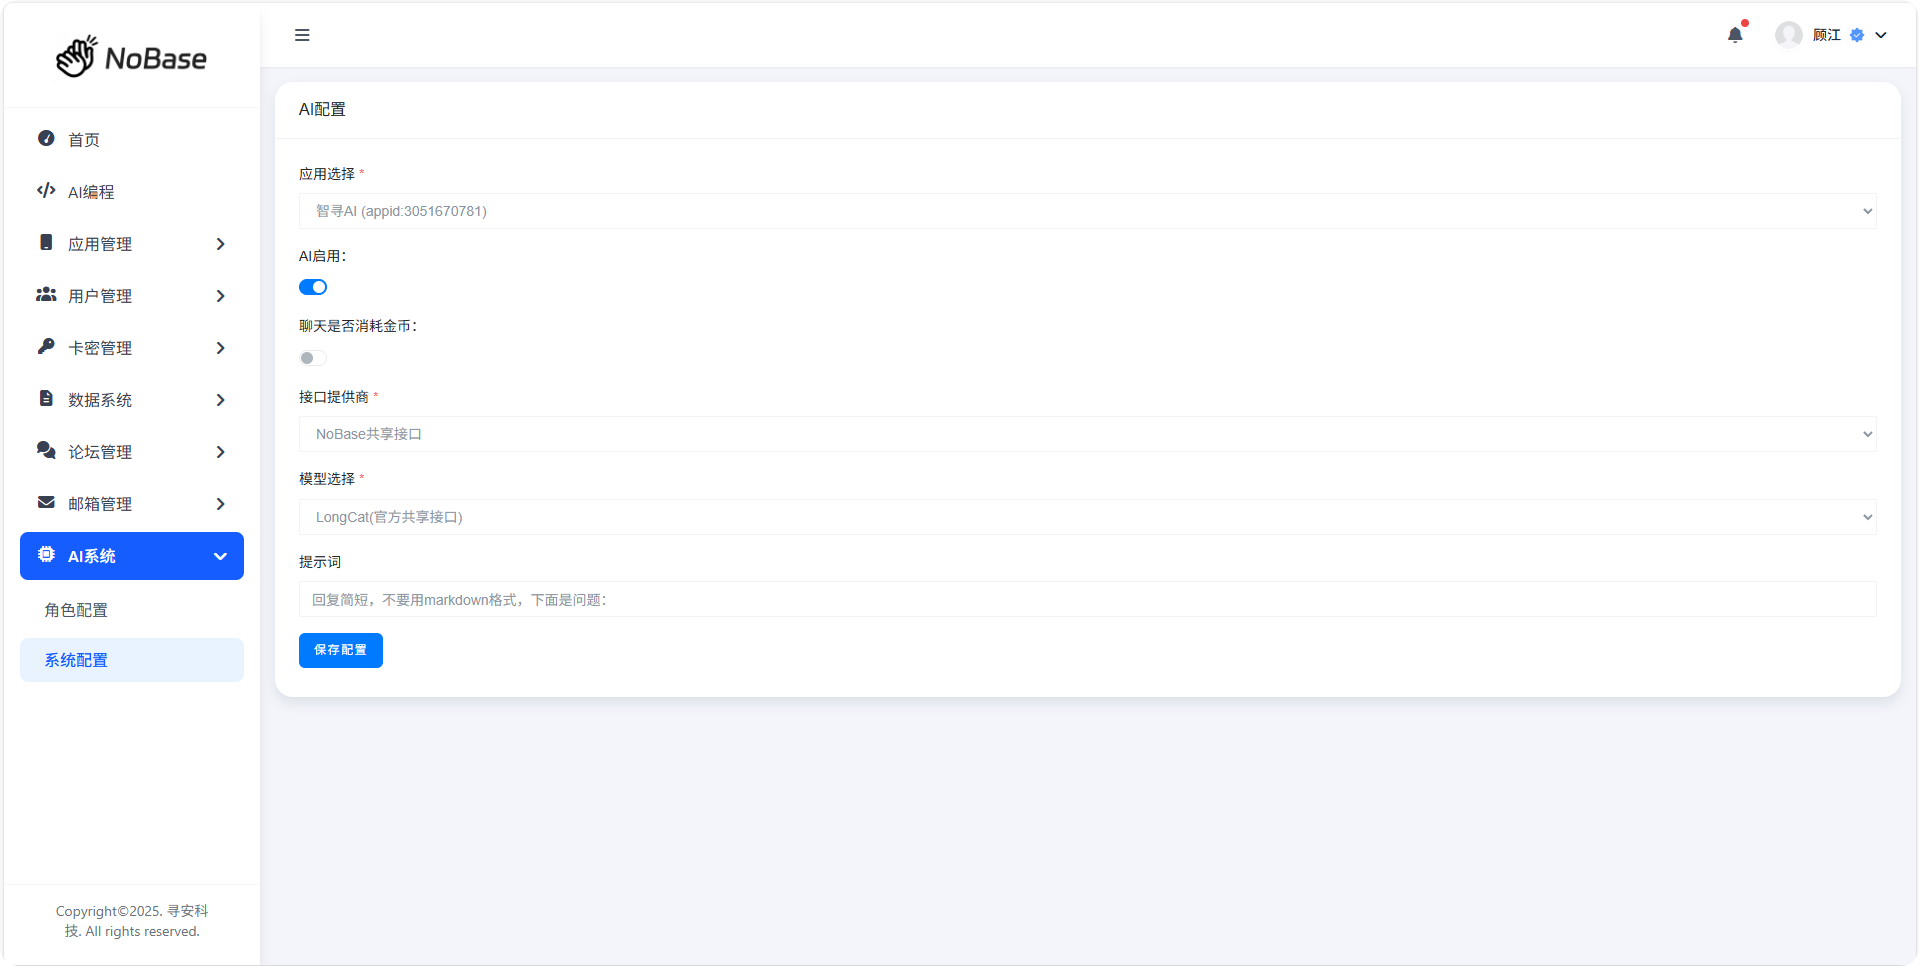Click the blue verified badge icon
1919x966 pixels.
pyautogui.click(x=1857, y=35)
